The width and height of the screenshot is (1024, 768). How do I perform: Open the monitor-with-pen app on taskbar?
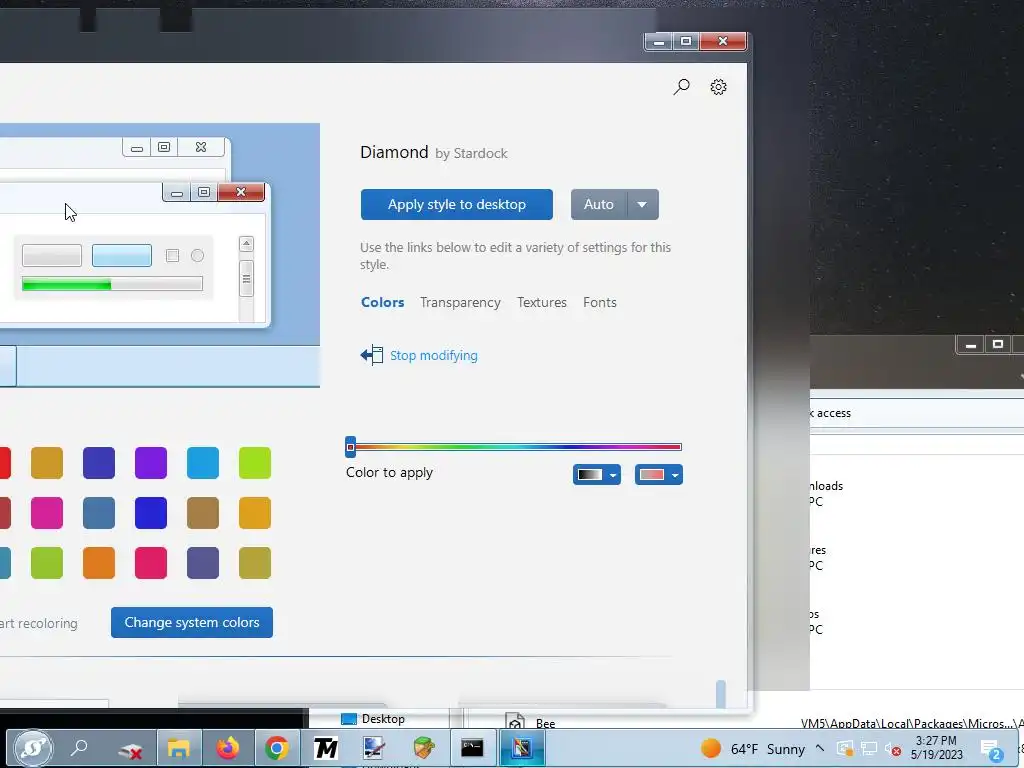[374, 748]
